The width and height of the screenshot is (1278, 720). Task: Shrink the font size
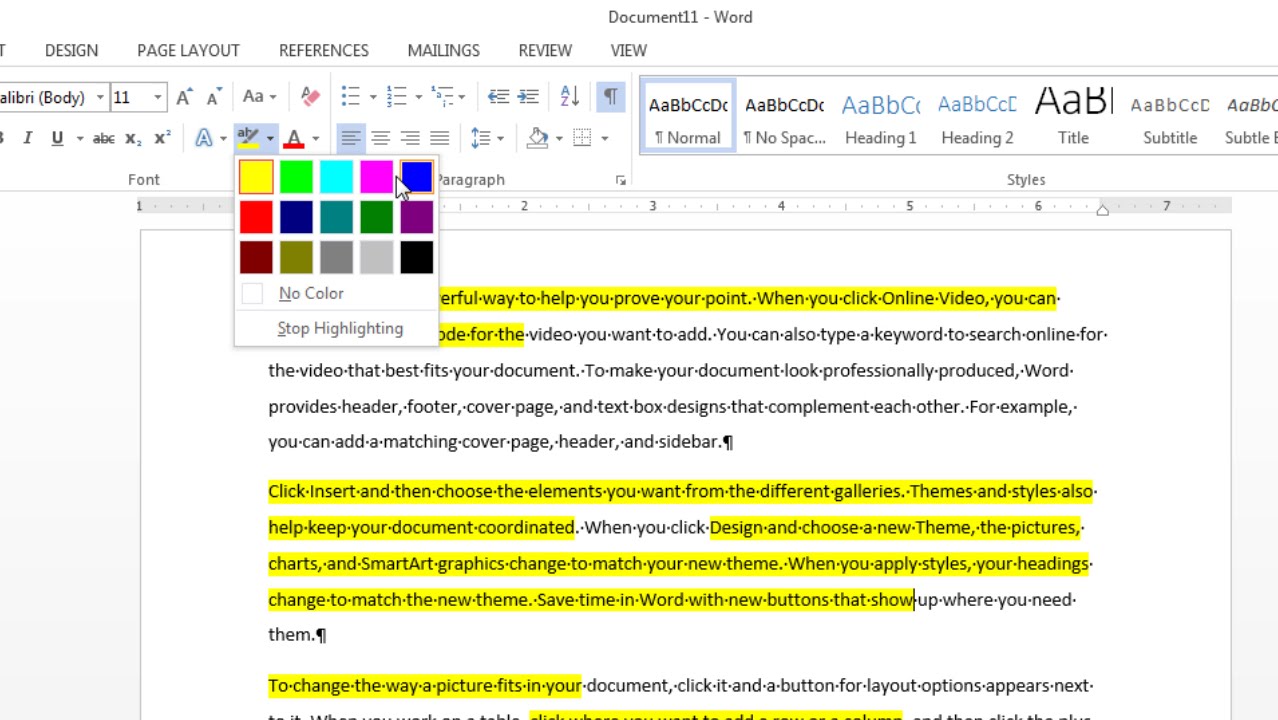[213, 97]
